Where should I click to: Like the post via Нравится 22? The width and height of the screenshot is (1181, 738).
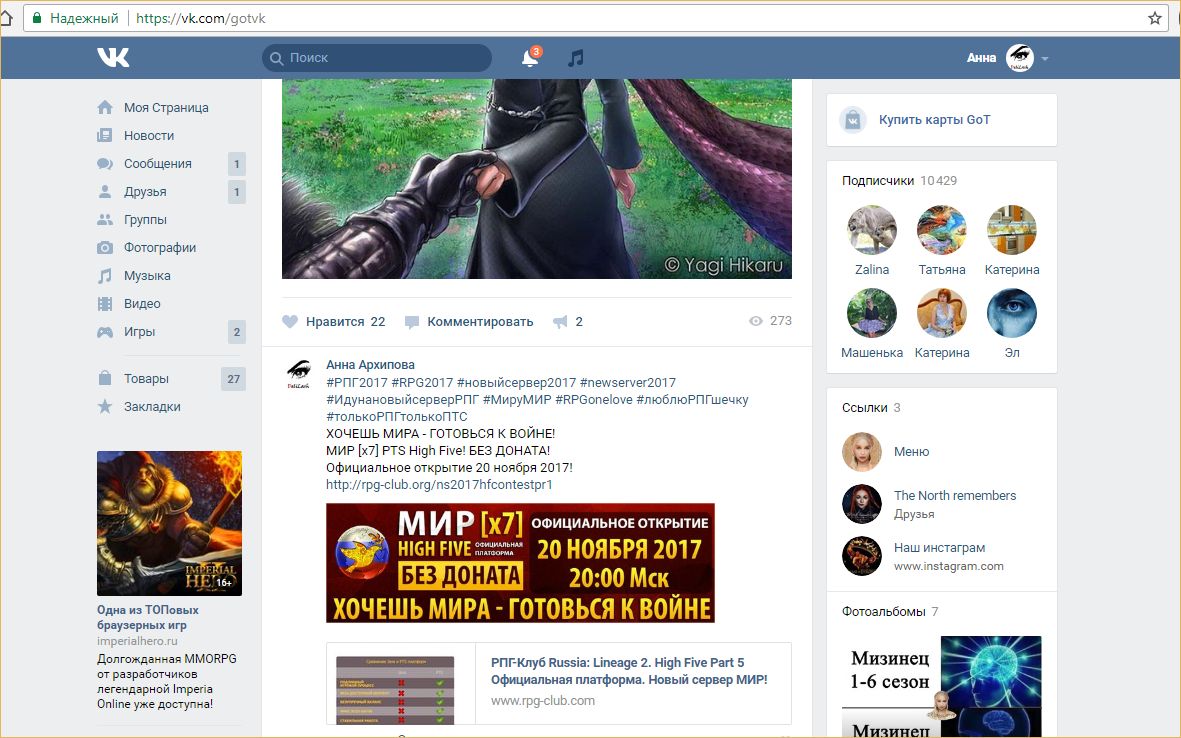[x=334, y=322]
